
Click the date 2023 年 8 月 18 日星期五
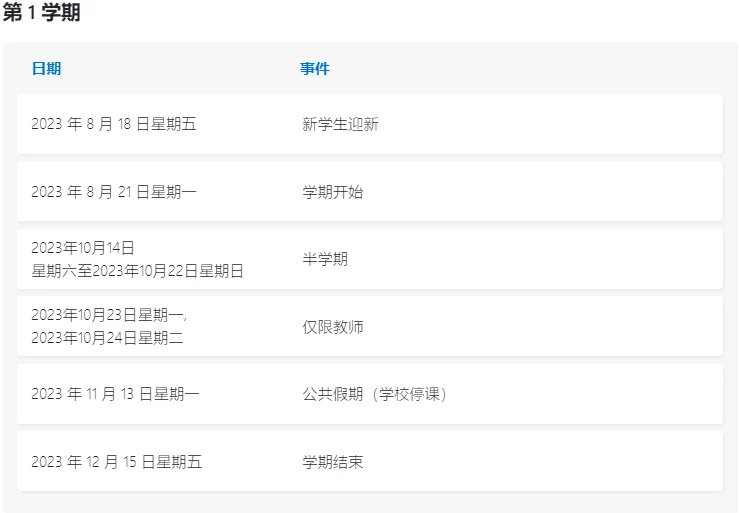tap(114, 124)
